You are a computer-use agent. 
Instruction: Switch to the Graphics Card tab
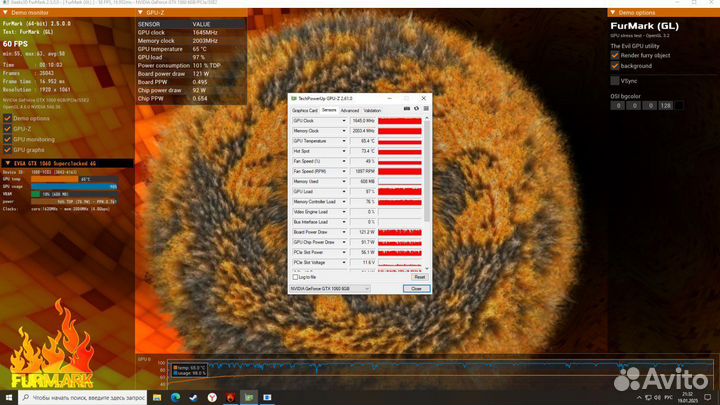[304, 110]
